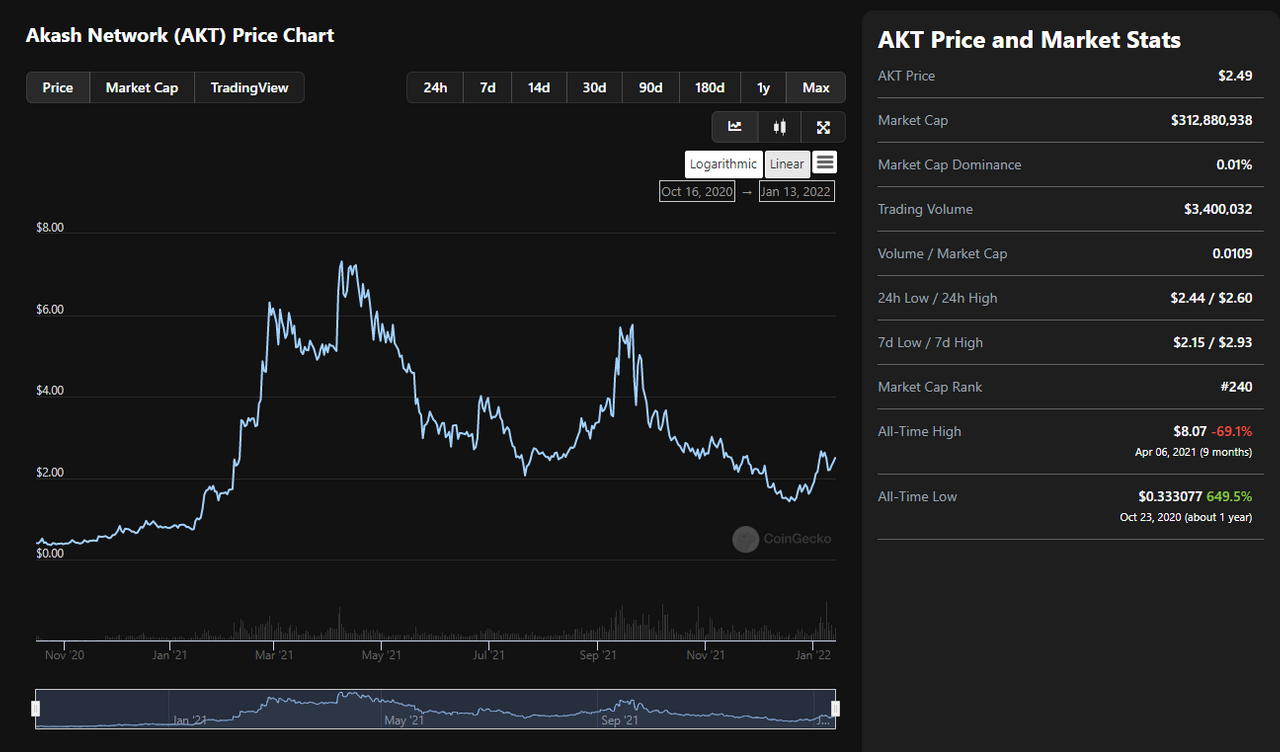The width and height of the screenshot is (1280, 752).
Task: Click the Sep '21 x-axis label
Action: click(x=597, y=655)
